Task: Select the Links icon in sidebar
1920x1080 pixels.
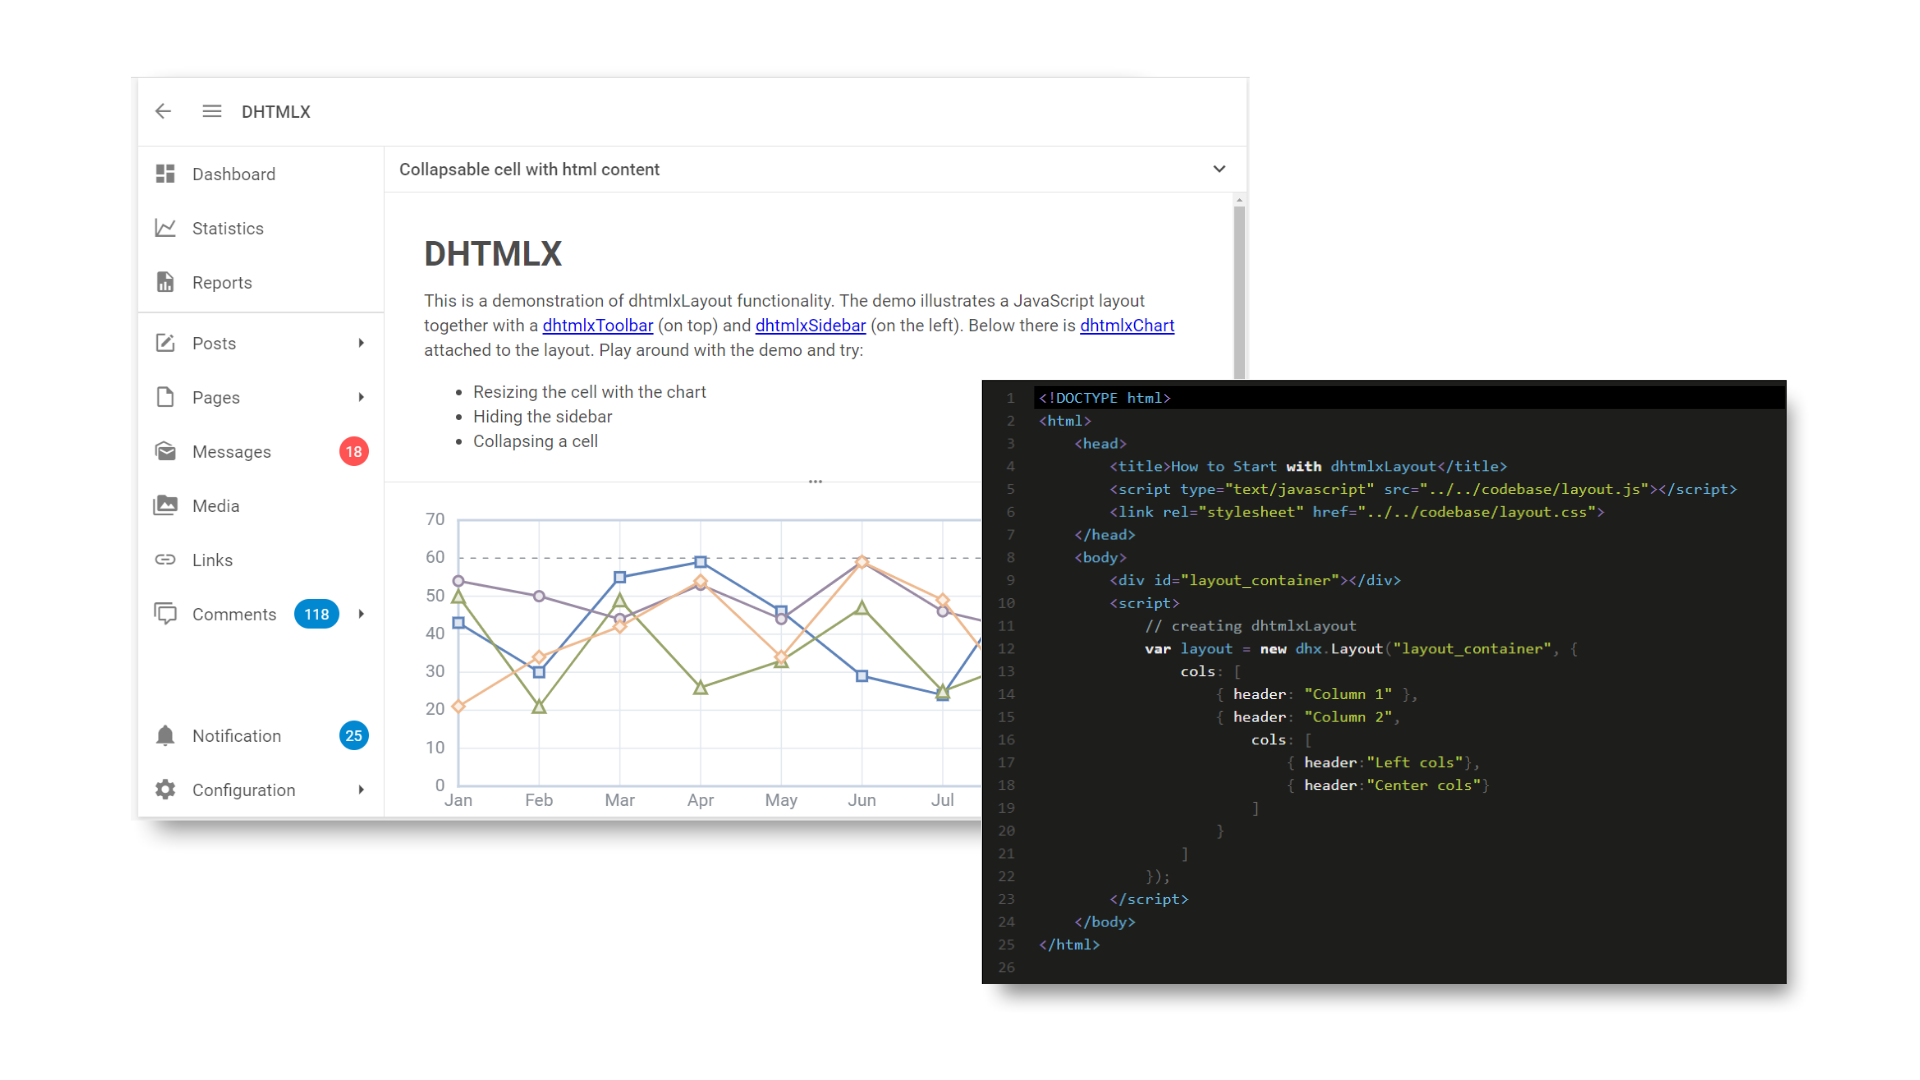Action: pyautogui.click(x=165, y=559)
